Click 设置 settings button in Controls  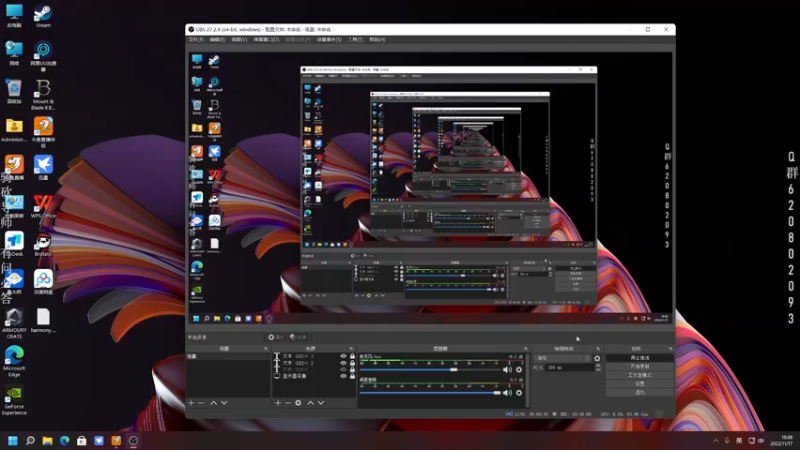[x=640, y=384]
